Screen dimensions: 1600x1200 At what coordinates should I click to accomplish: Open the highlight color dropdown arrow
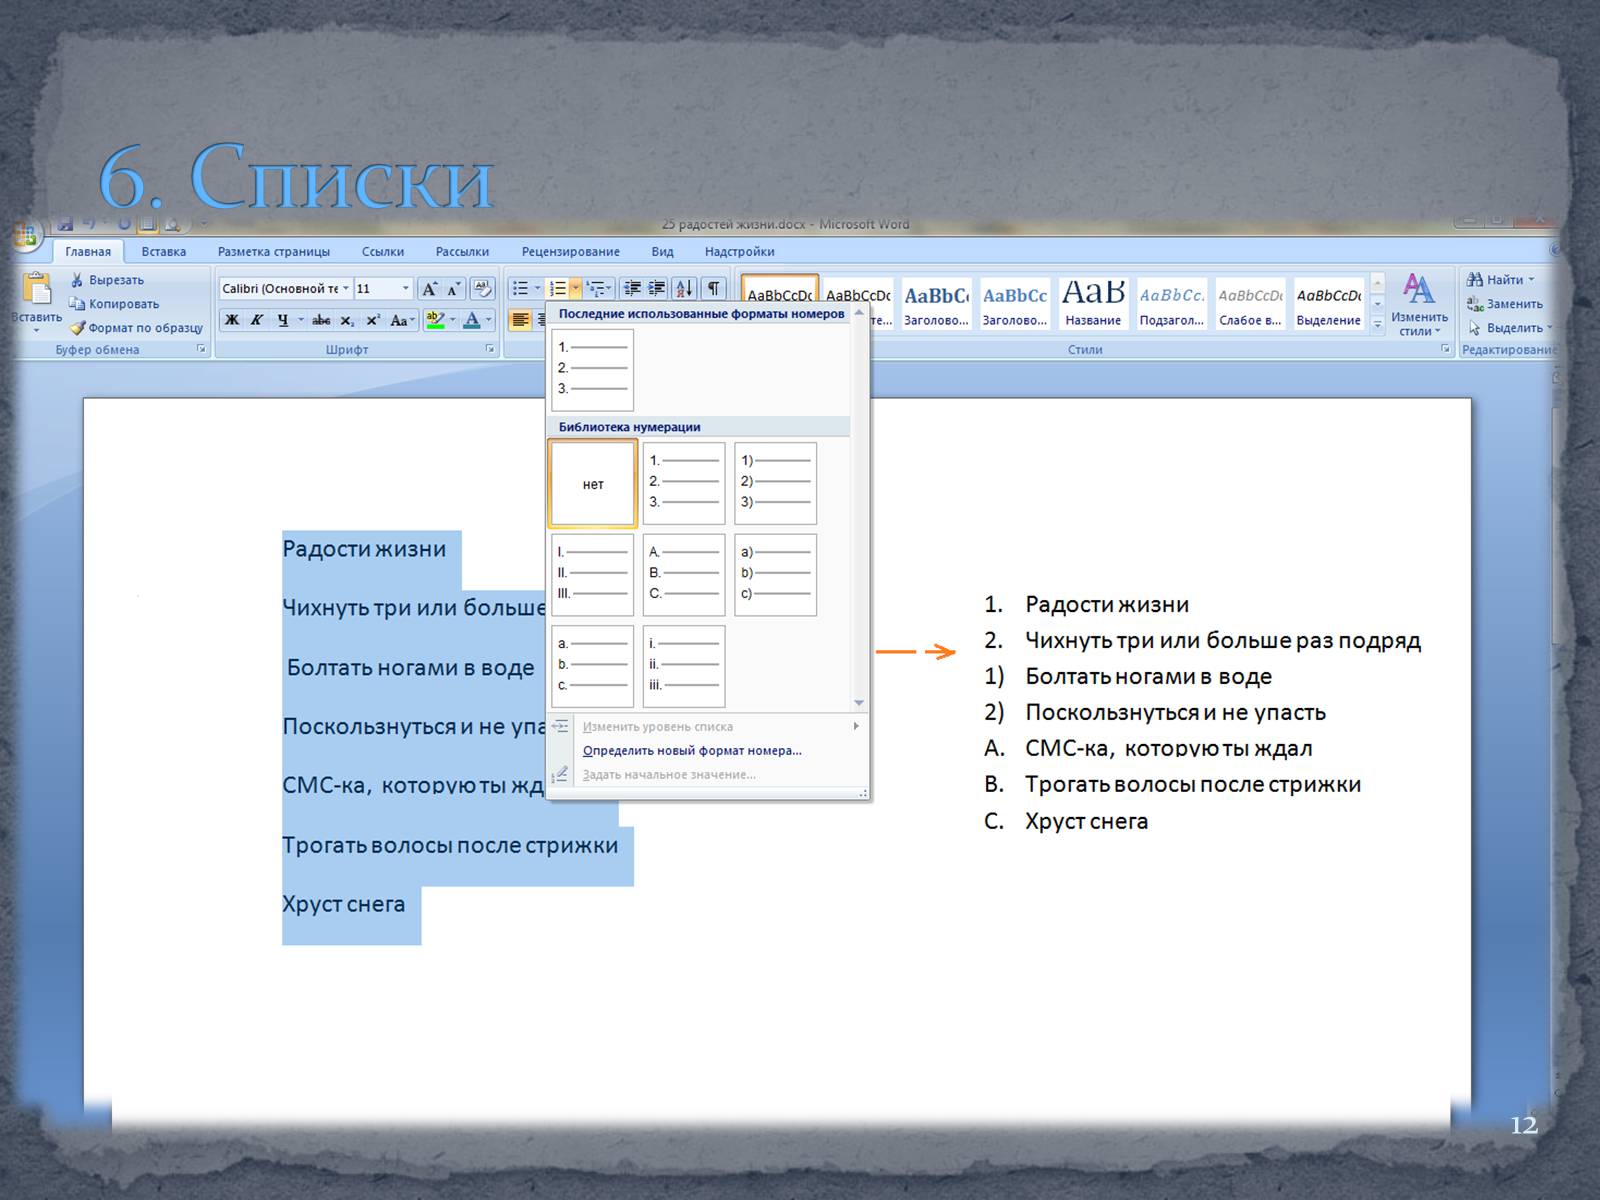point(452,320)
